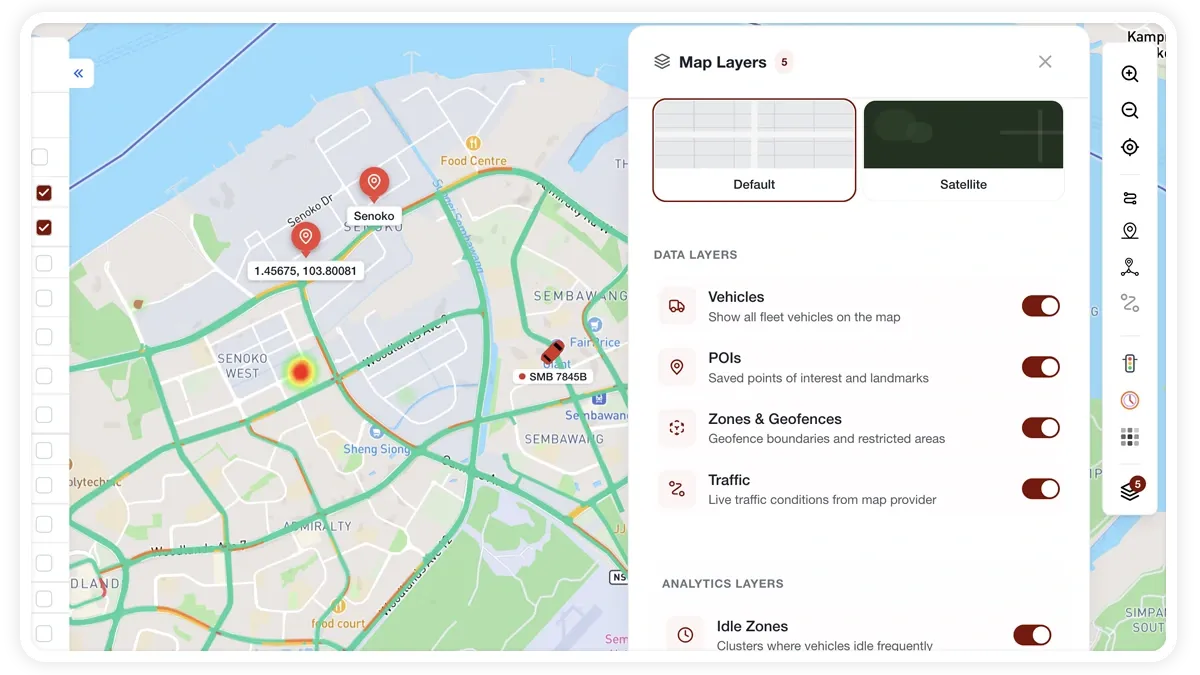Click the food court map icon

pyautogui.click(x=339, y=606)
